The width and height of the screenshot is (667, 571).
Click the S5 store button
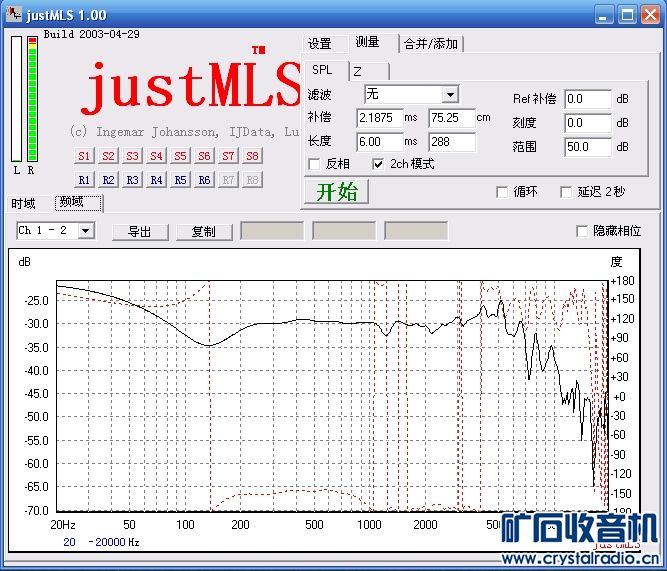[180, 156]
